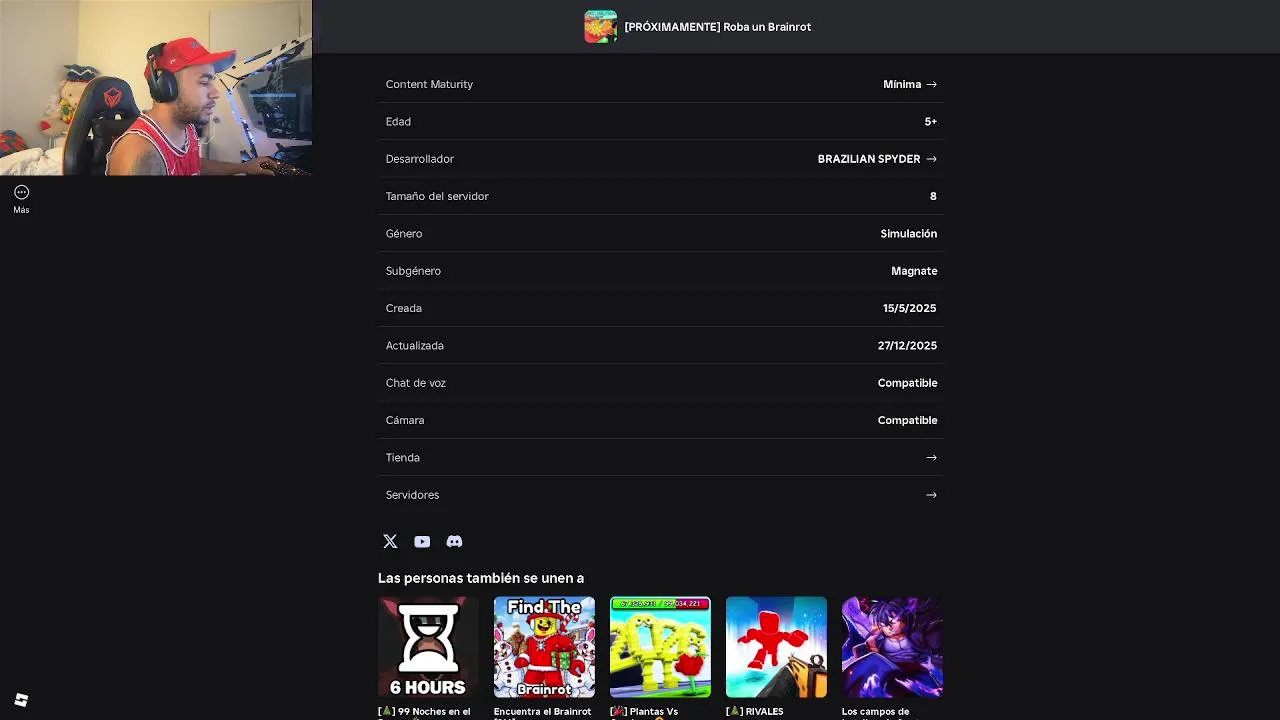Click the 'Compatible' value for Chat de voz
Image resolution: width=1280 pixels, height=720 pixels.
(x=907, y=383)
